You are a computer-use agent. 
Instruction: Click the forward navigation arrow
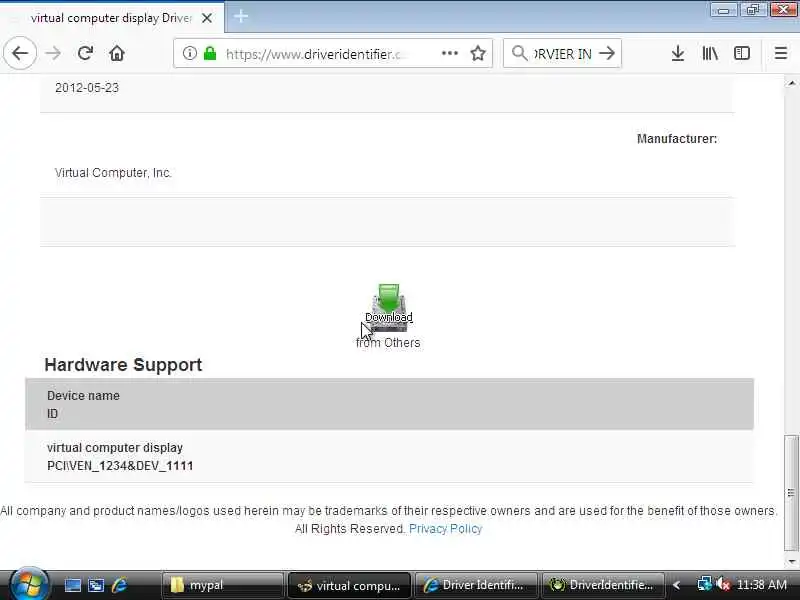click(53, 53)
